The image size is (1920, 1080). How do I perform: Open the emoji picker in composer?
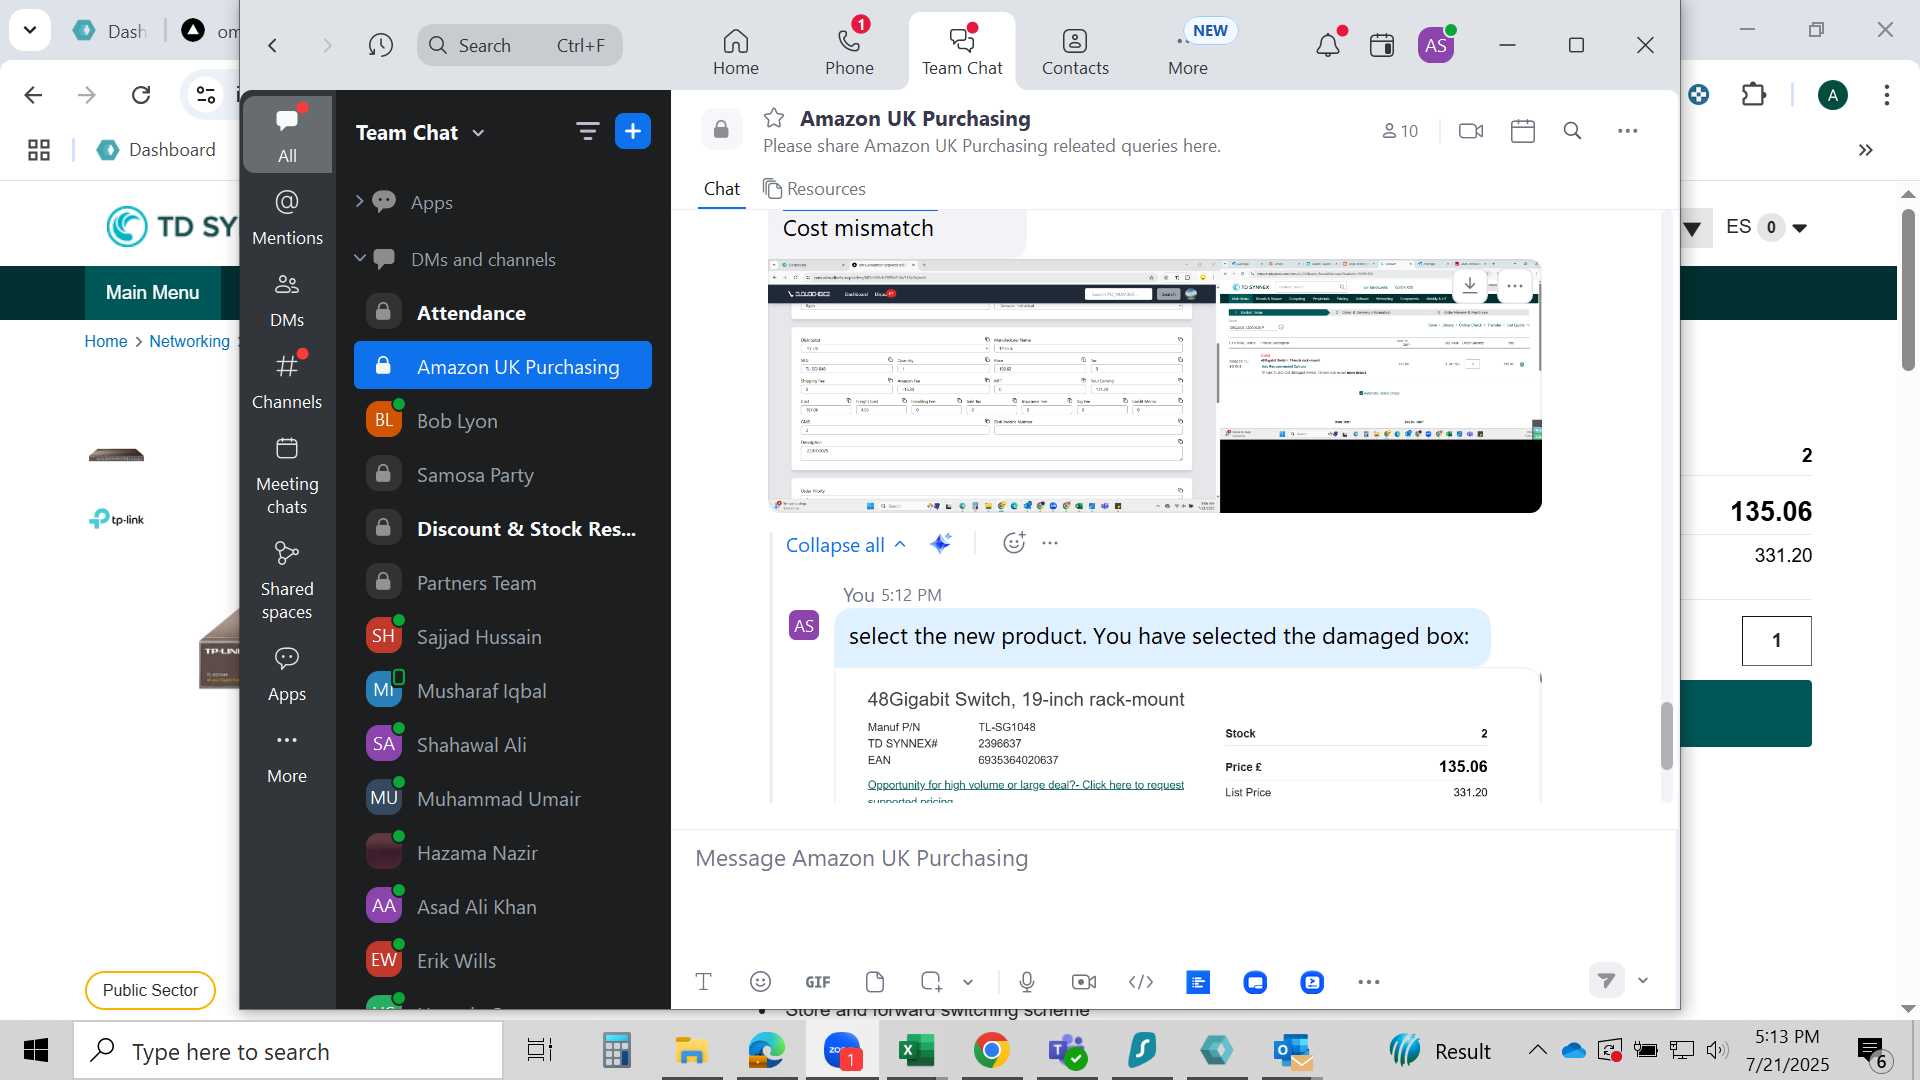[x=760, y=982]
